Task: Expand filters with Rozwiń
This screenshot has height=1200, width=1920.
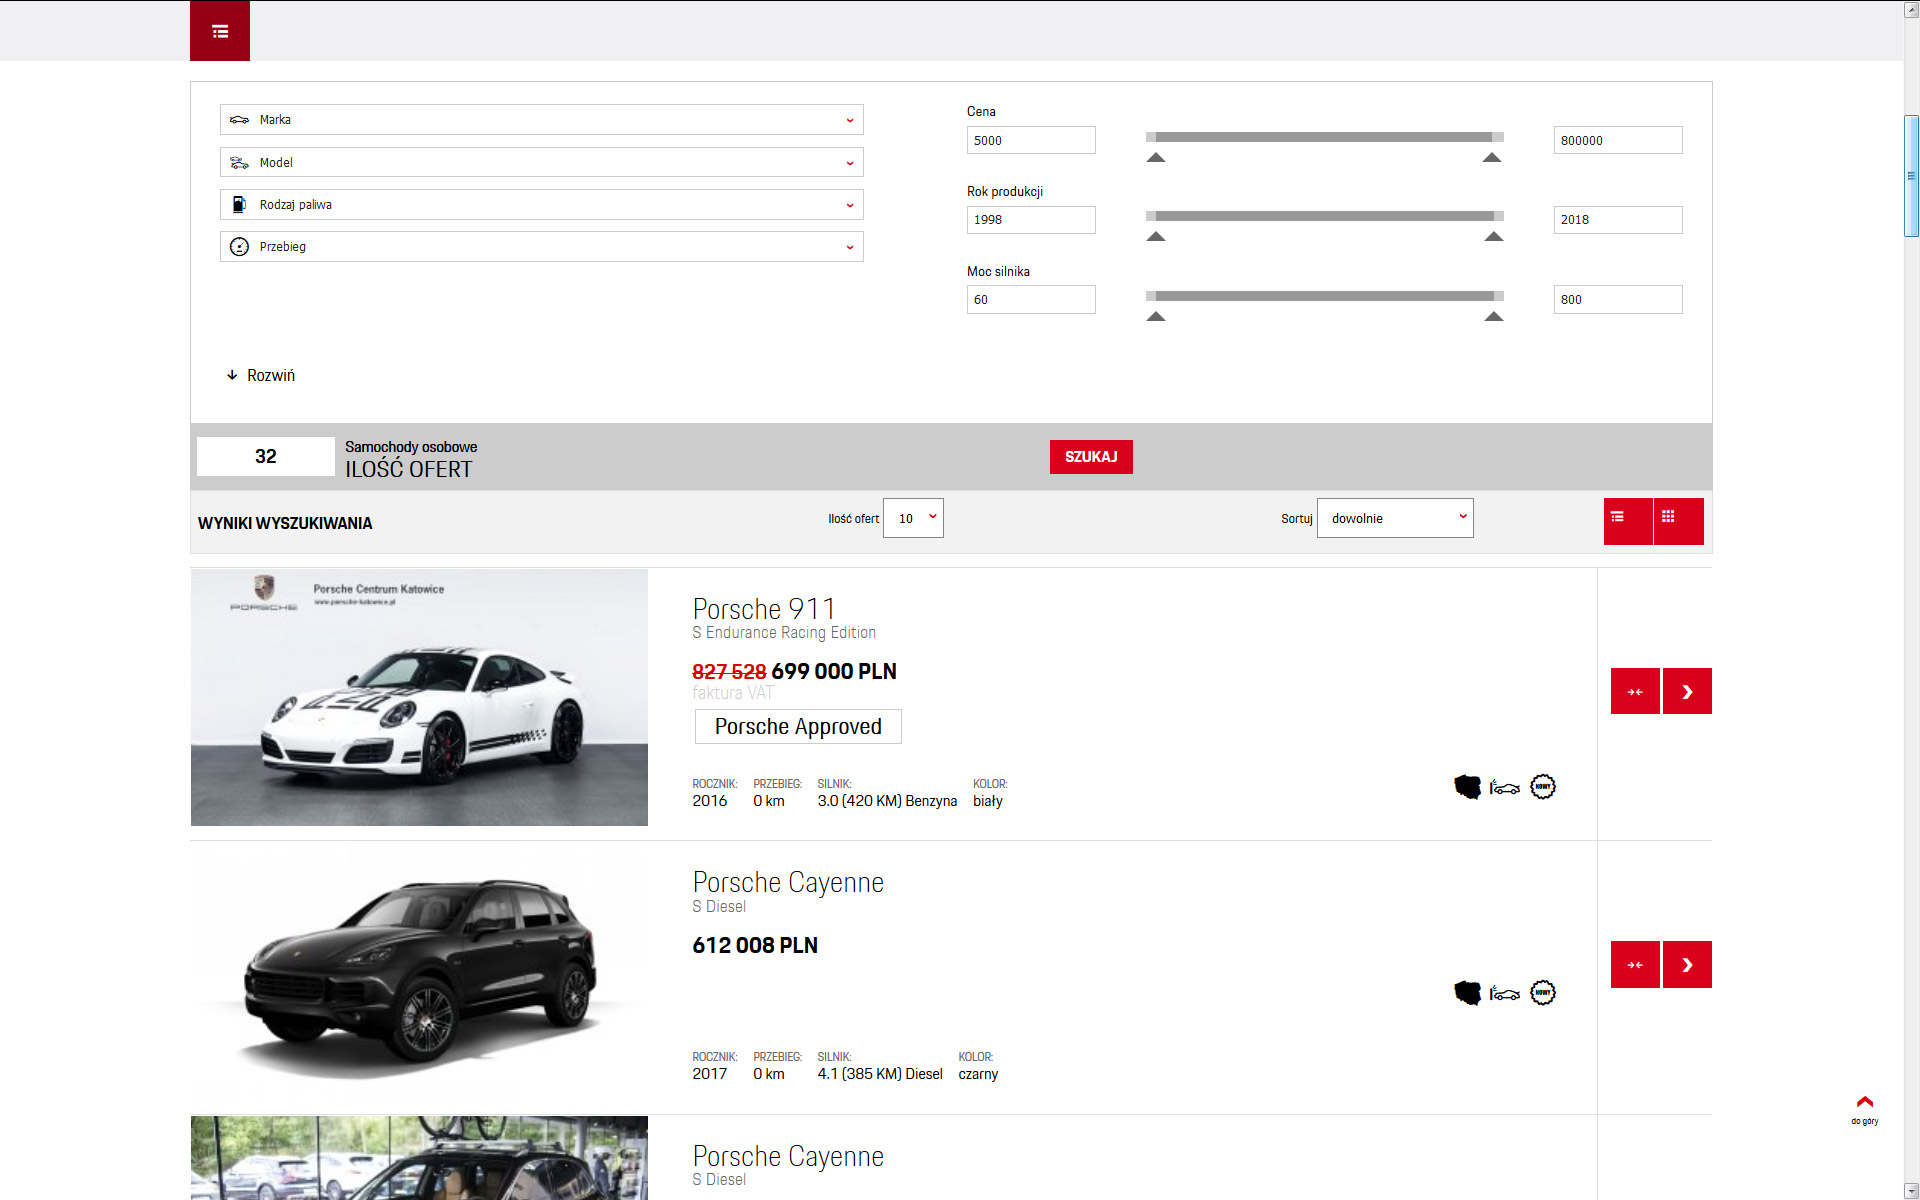Action: pos(261,375)
